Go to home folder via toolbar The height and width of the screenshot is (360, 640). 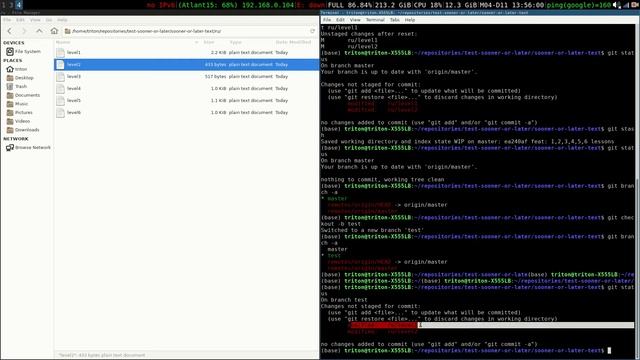click(54, 31)
